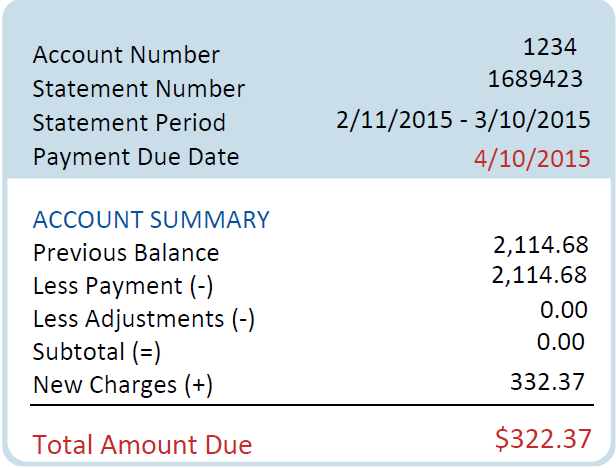This screenshot has height=468, width=616.
Task: Click the Previous Balance label
Action: coord(126,253)
